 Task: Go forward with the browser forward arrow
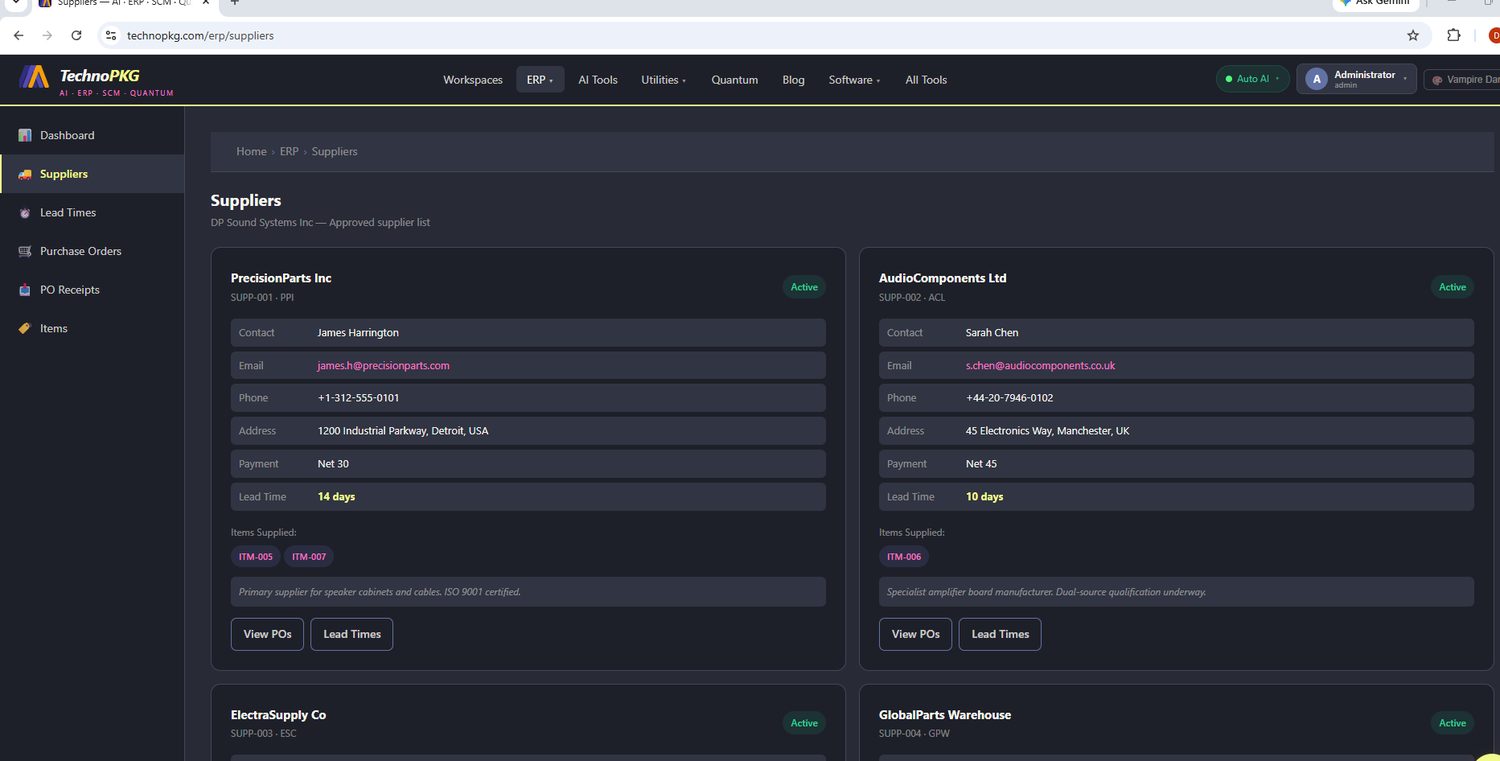click(47, 35)
